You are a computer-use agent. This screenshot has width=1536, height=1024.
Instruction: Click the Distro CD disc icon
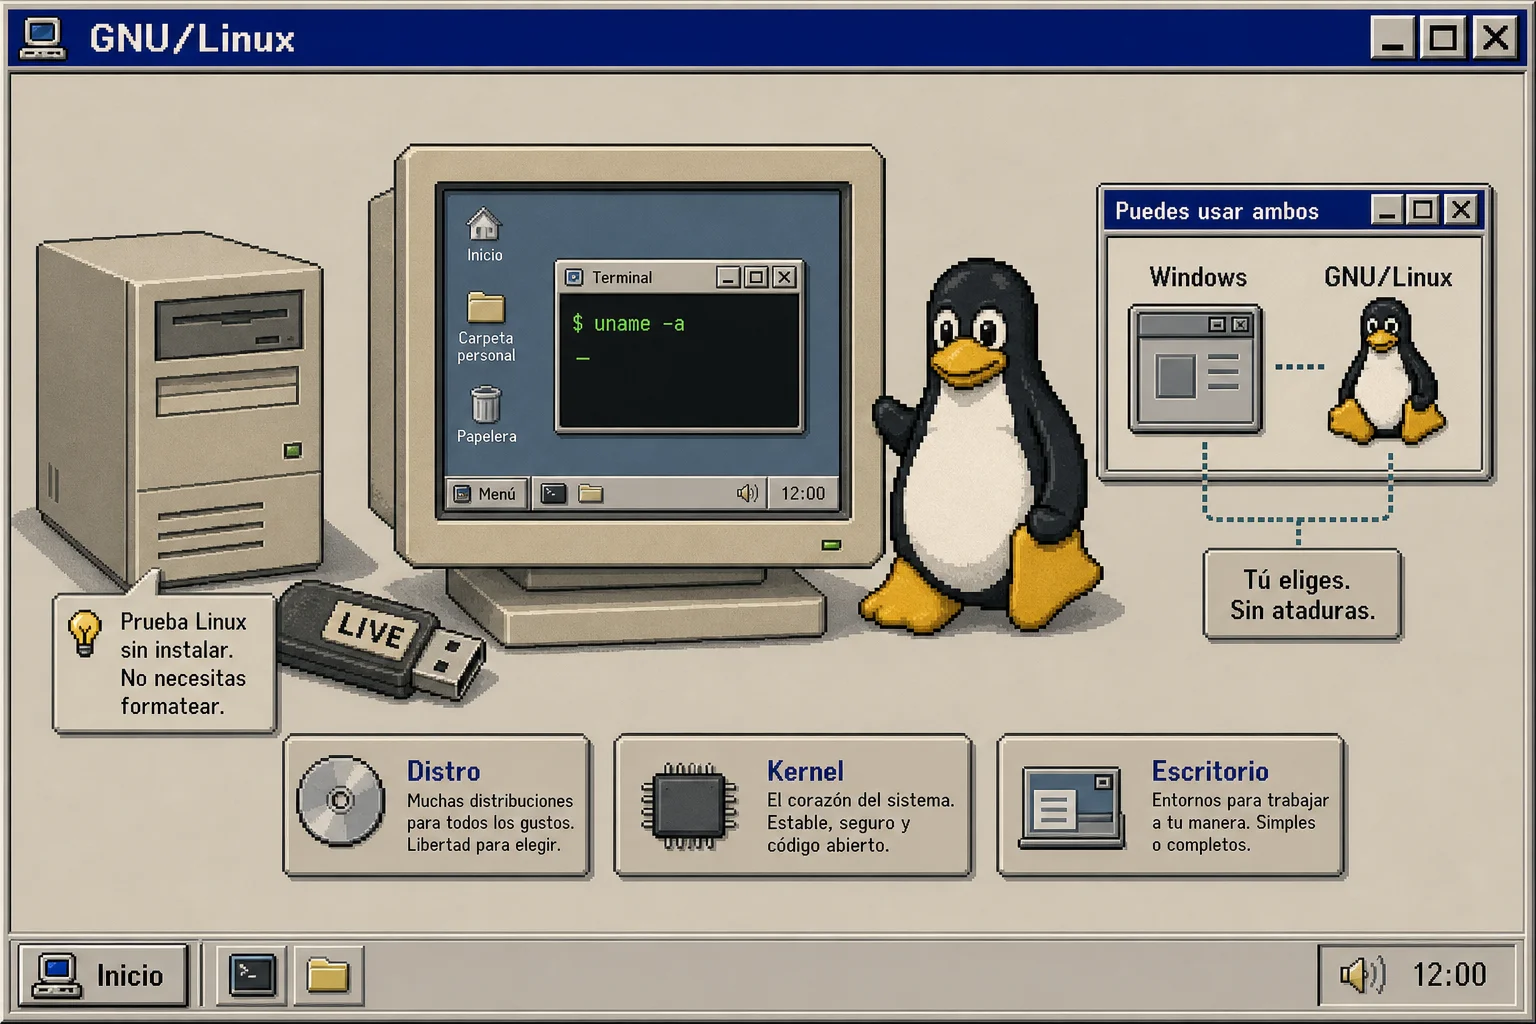[341, 800]
